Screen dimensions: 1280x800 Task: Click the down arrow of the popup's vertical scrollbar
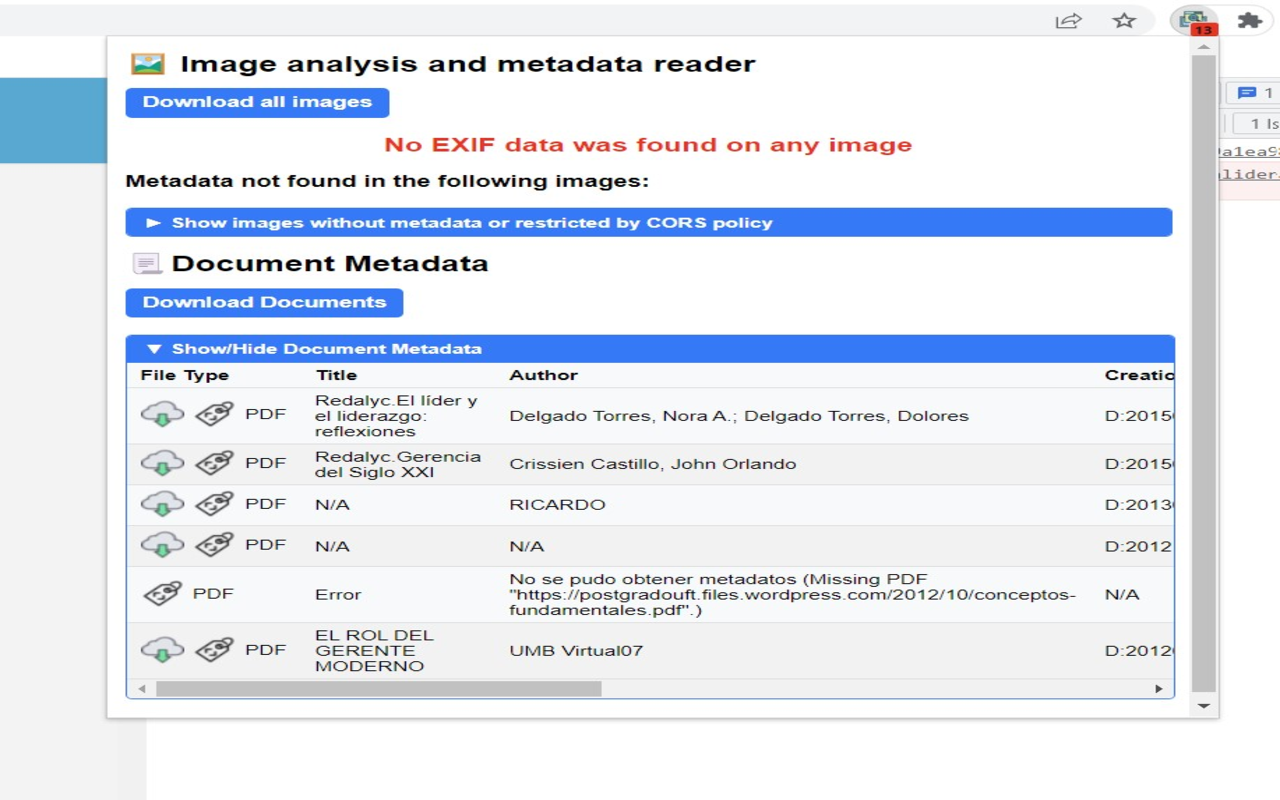tap(1204, 706)
